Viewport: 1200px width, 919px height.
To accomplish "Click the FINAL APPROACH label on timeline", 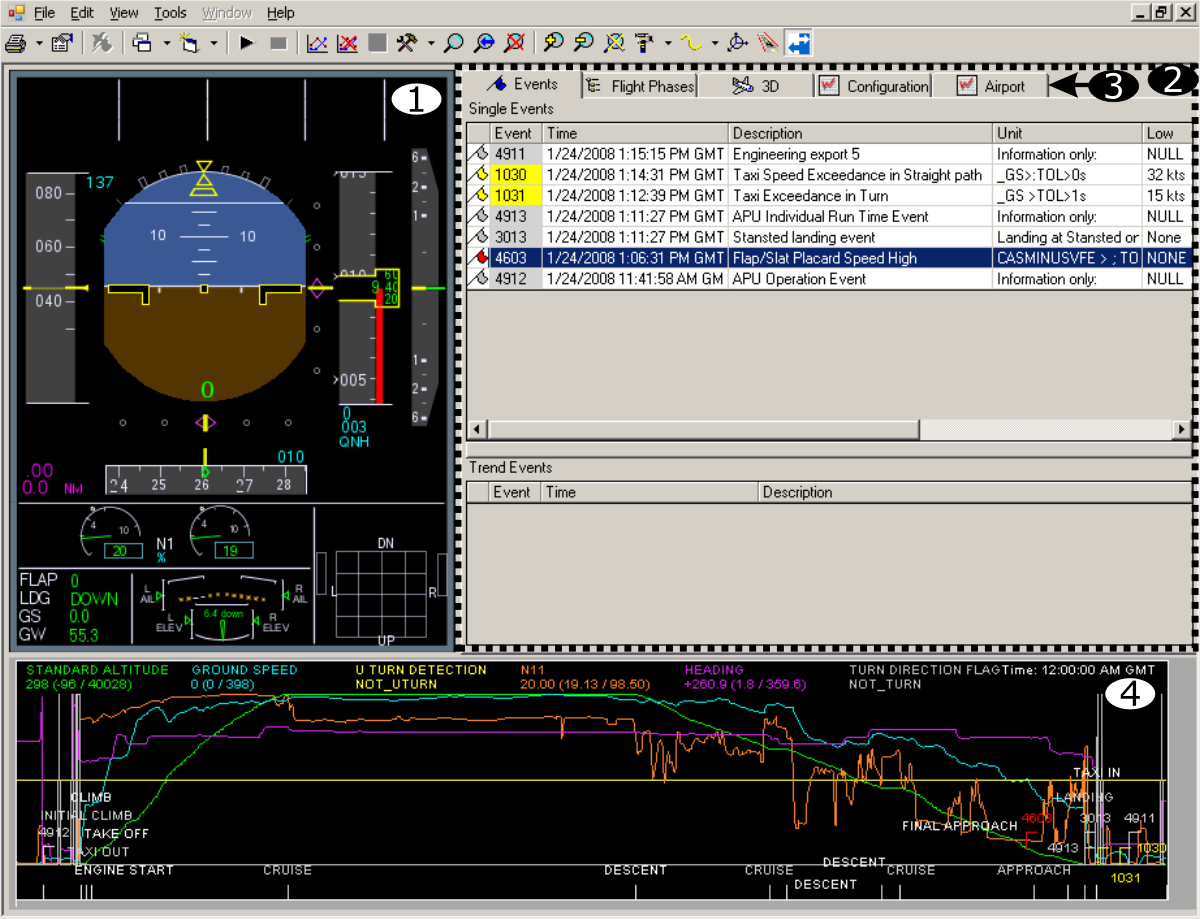I will pos(959,826).
